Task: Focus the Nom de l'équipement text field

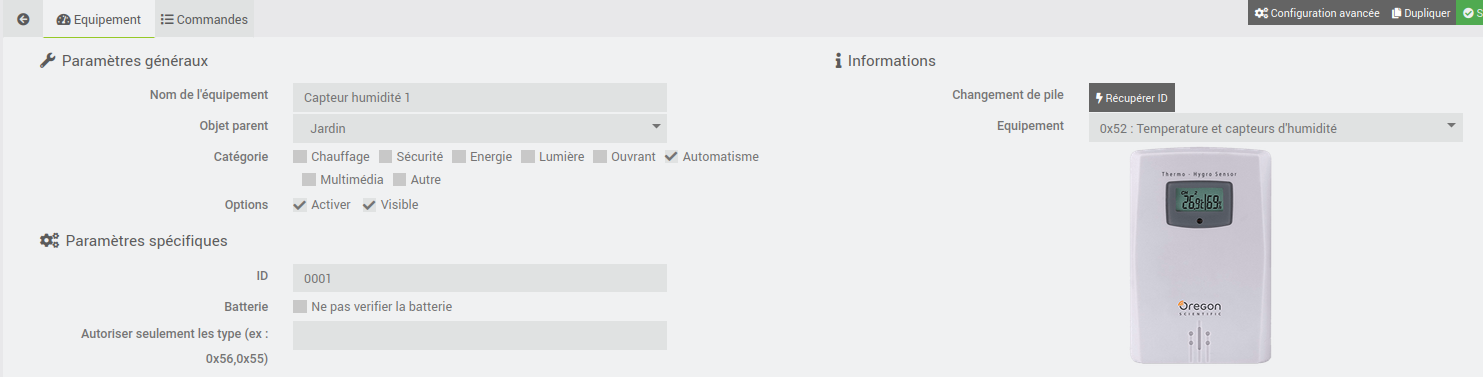Action: (480, 97)
